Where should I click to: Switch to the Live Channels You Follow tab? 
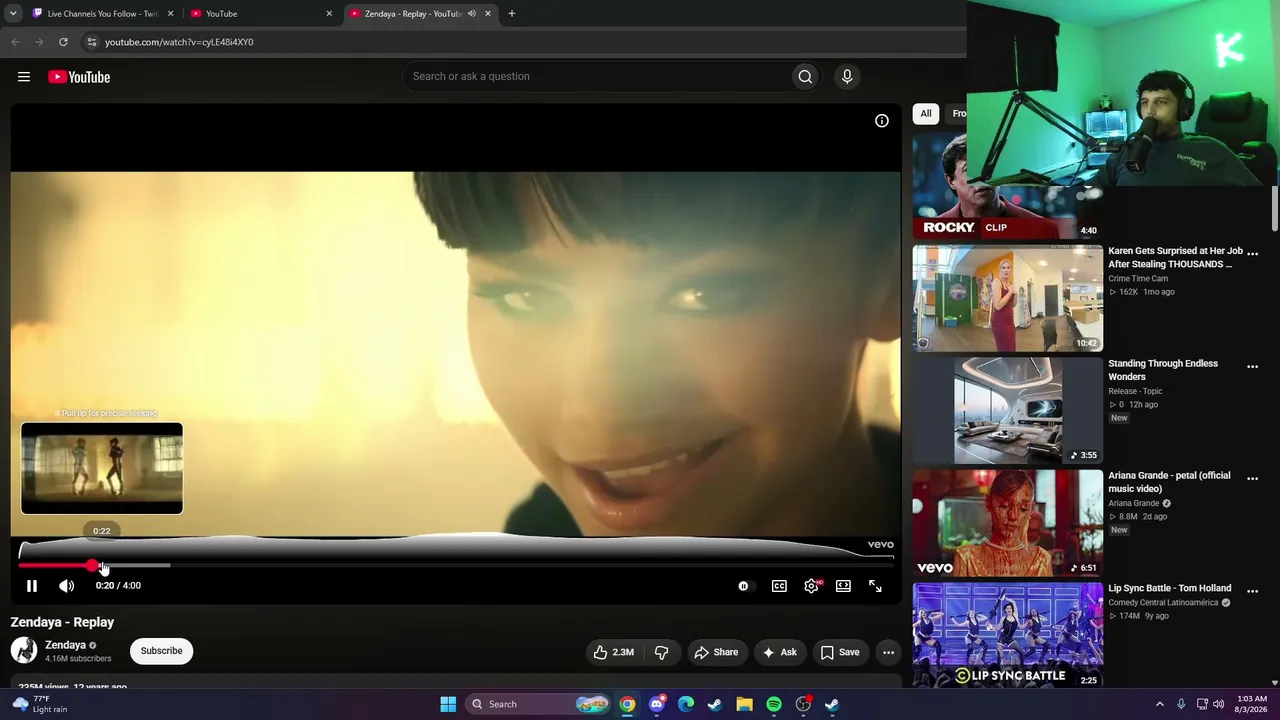pos(101,14)
